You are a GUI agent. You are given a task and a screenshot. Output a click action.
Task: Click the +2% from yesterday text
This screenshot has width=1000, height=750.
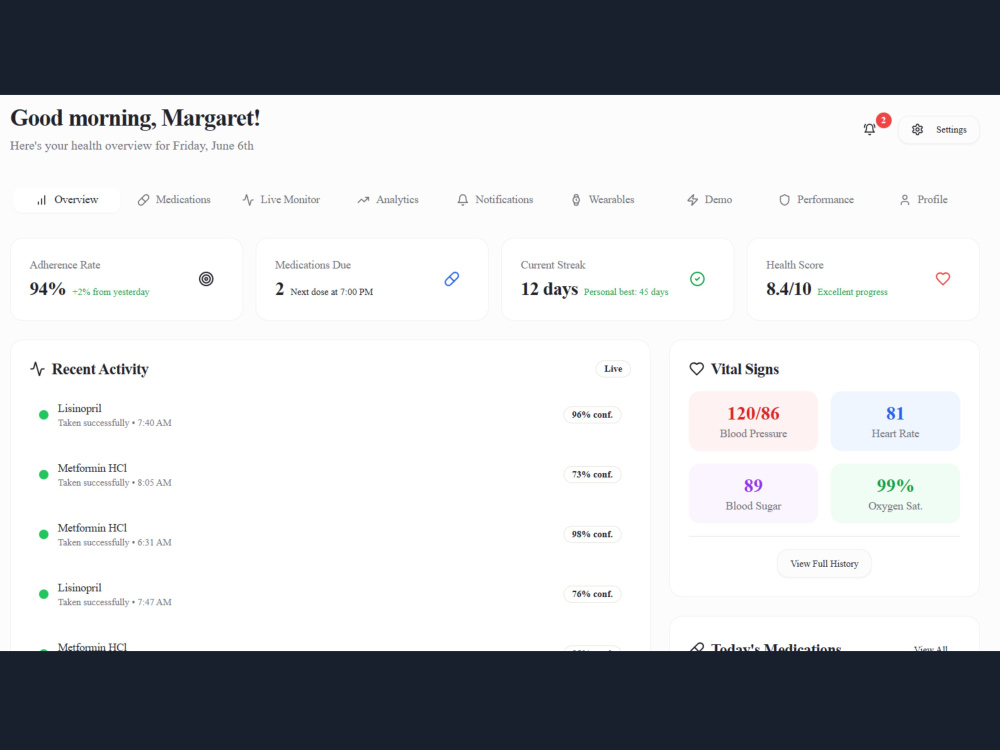[111, 292]
